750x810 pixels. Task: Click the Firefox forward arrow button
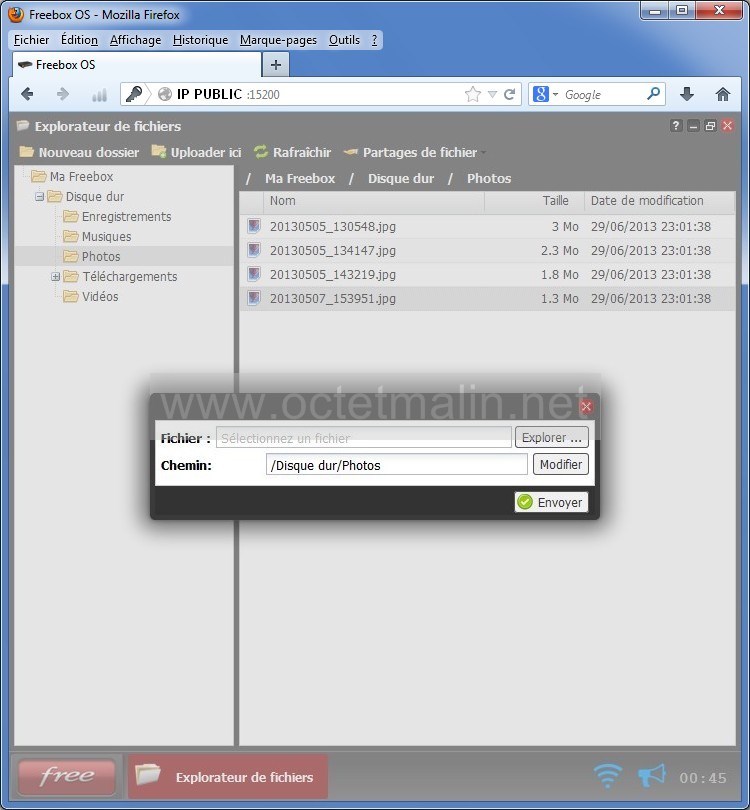coord(62,94)
